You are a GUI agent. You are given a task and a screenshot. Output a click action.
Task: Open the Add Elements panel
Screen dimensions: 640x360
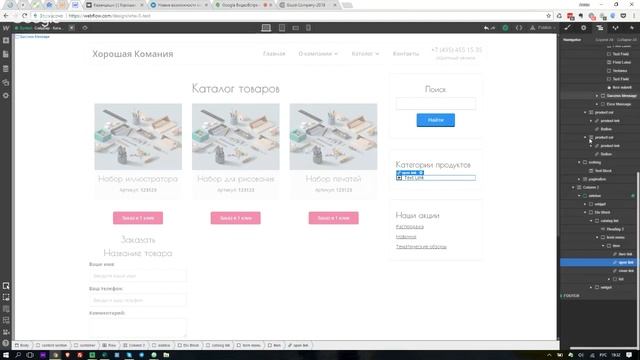(6, 41)
